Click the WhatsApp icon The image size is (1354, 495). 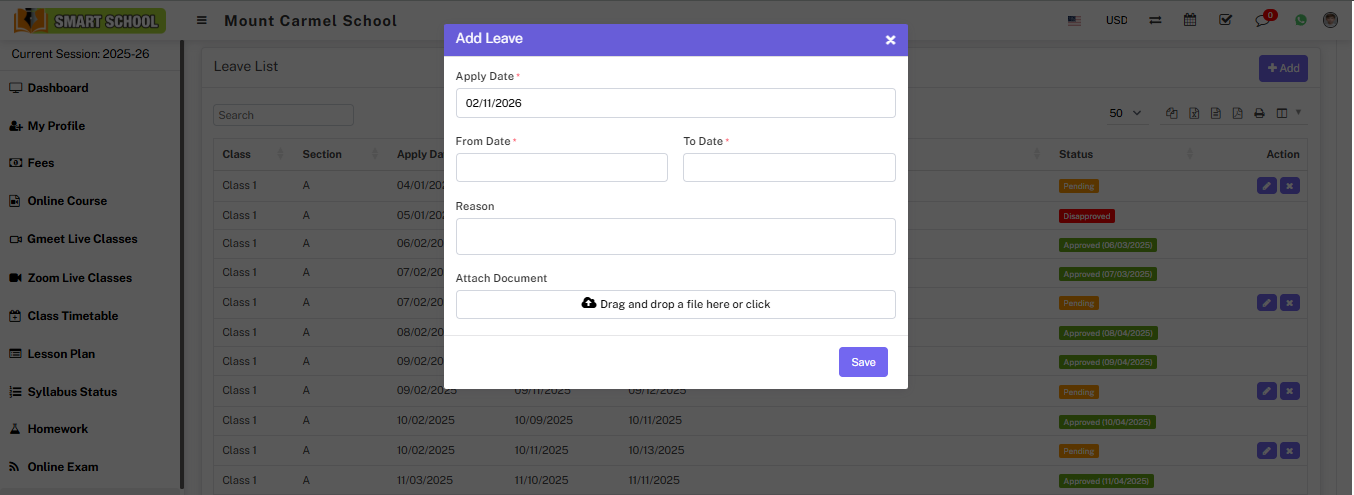pyautogui.click(x=1300, y=20)
